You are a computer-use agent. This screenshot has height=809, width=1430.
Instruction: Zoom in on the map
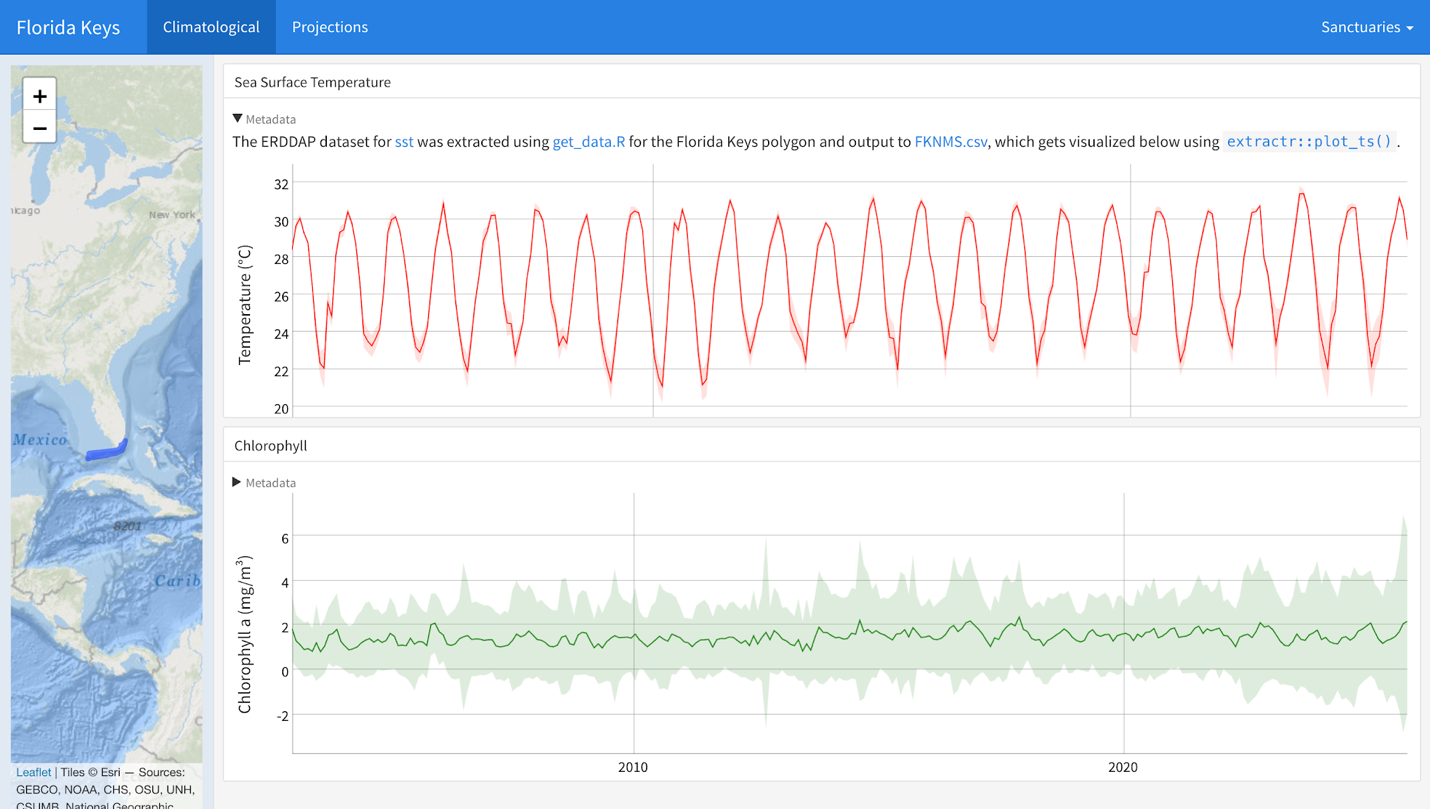click(39, 96)
